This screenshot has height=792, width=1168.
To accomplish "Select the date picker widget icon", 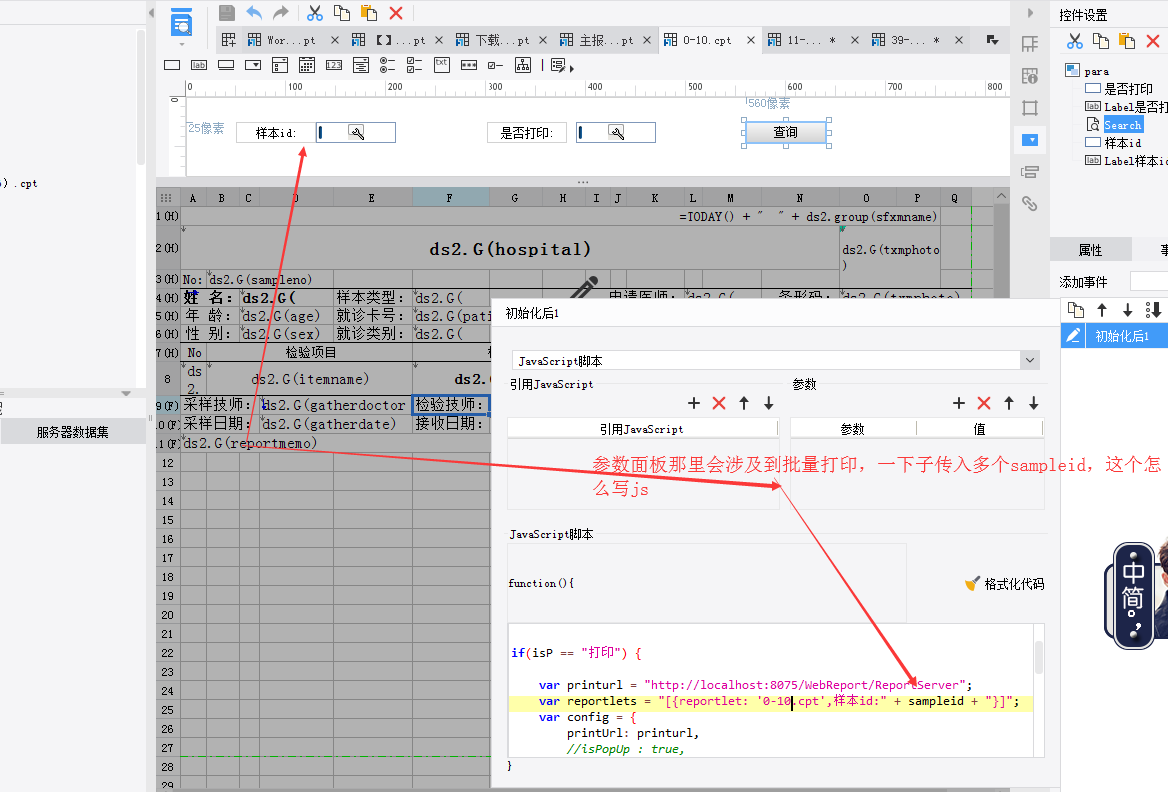I will 307,65.
